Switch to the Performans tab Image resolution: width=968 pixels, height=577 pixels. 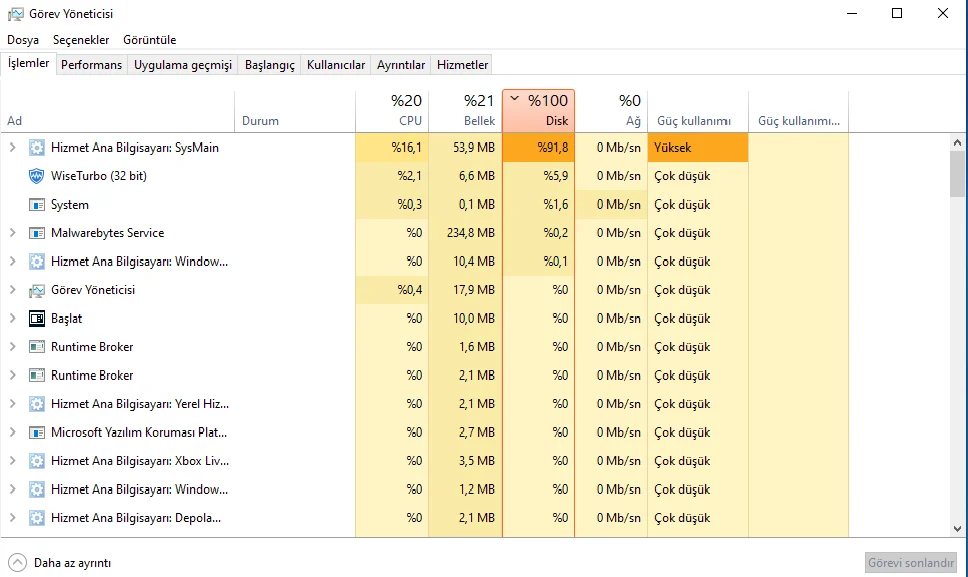[x=91, y=65]
